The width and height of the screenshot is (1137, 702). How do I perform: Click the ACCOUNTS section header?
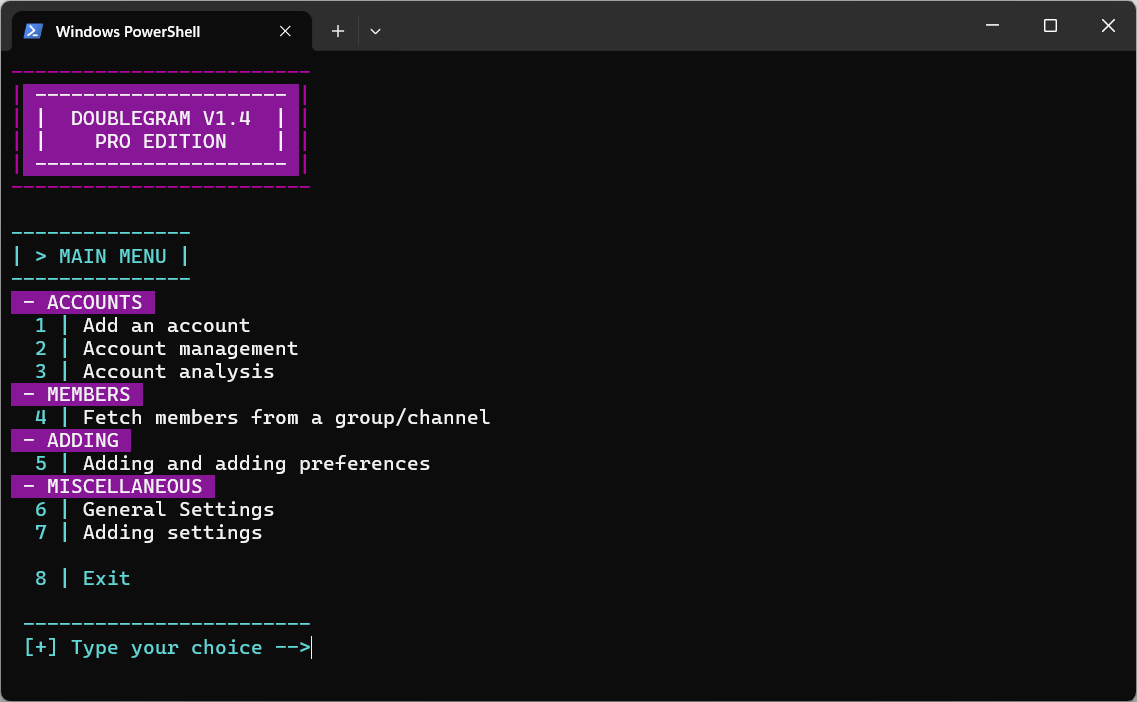94,302
